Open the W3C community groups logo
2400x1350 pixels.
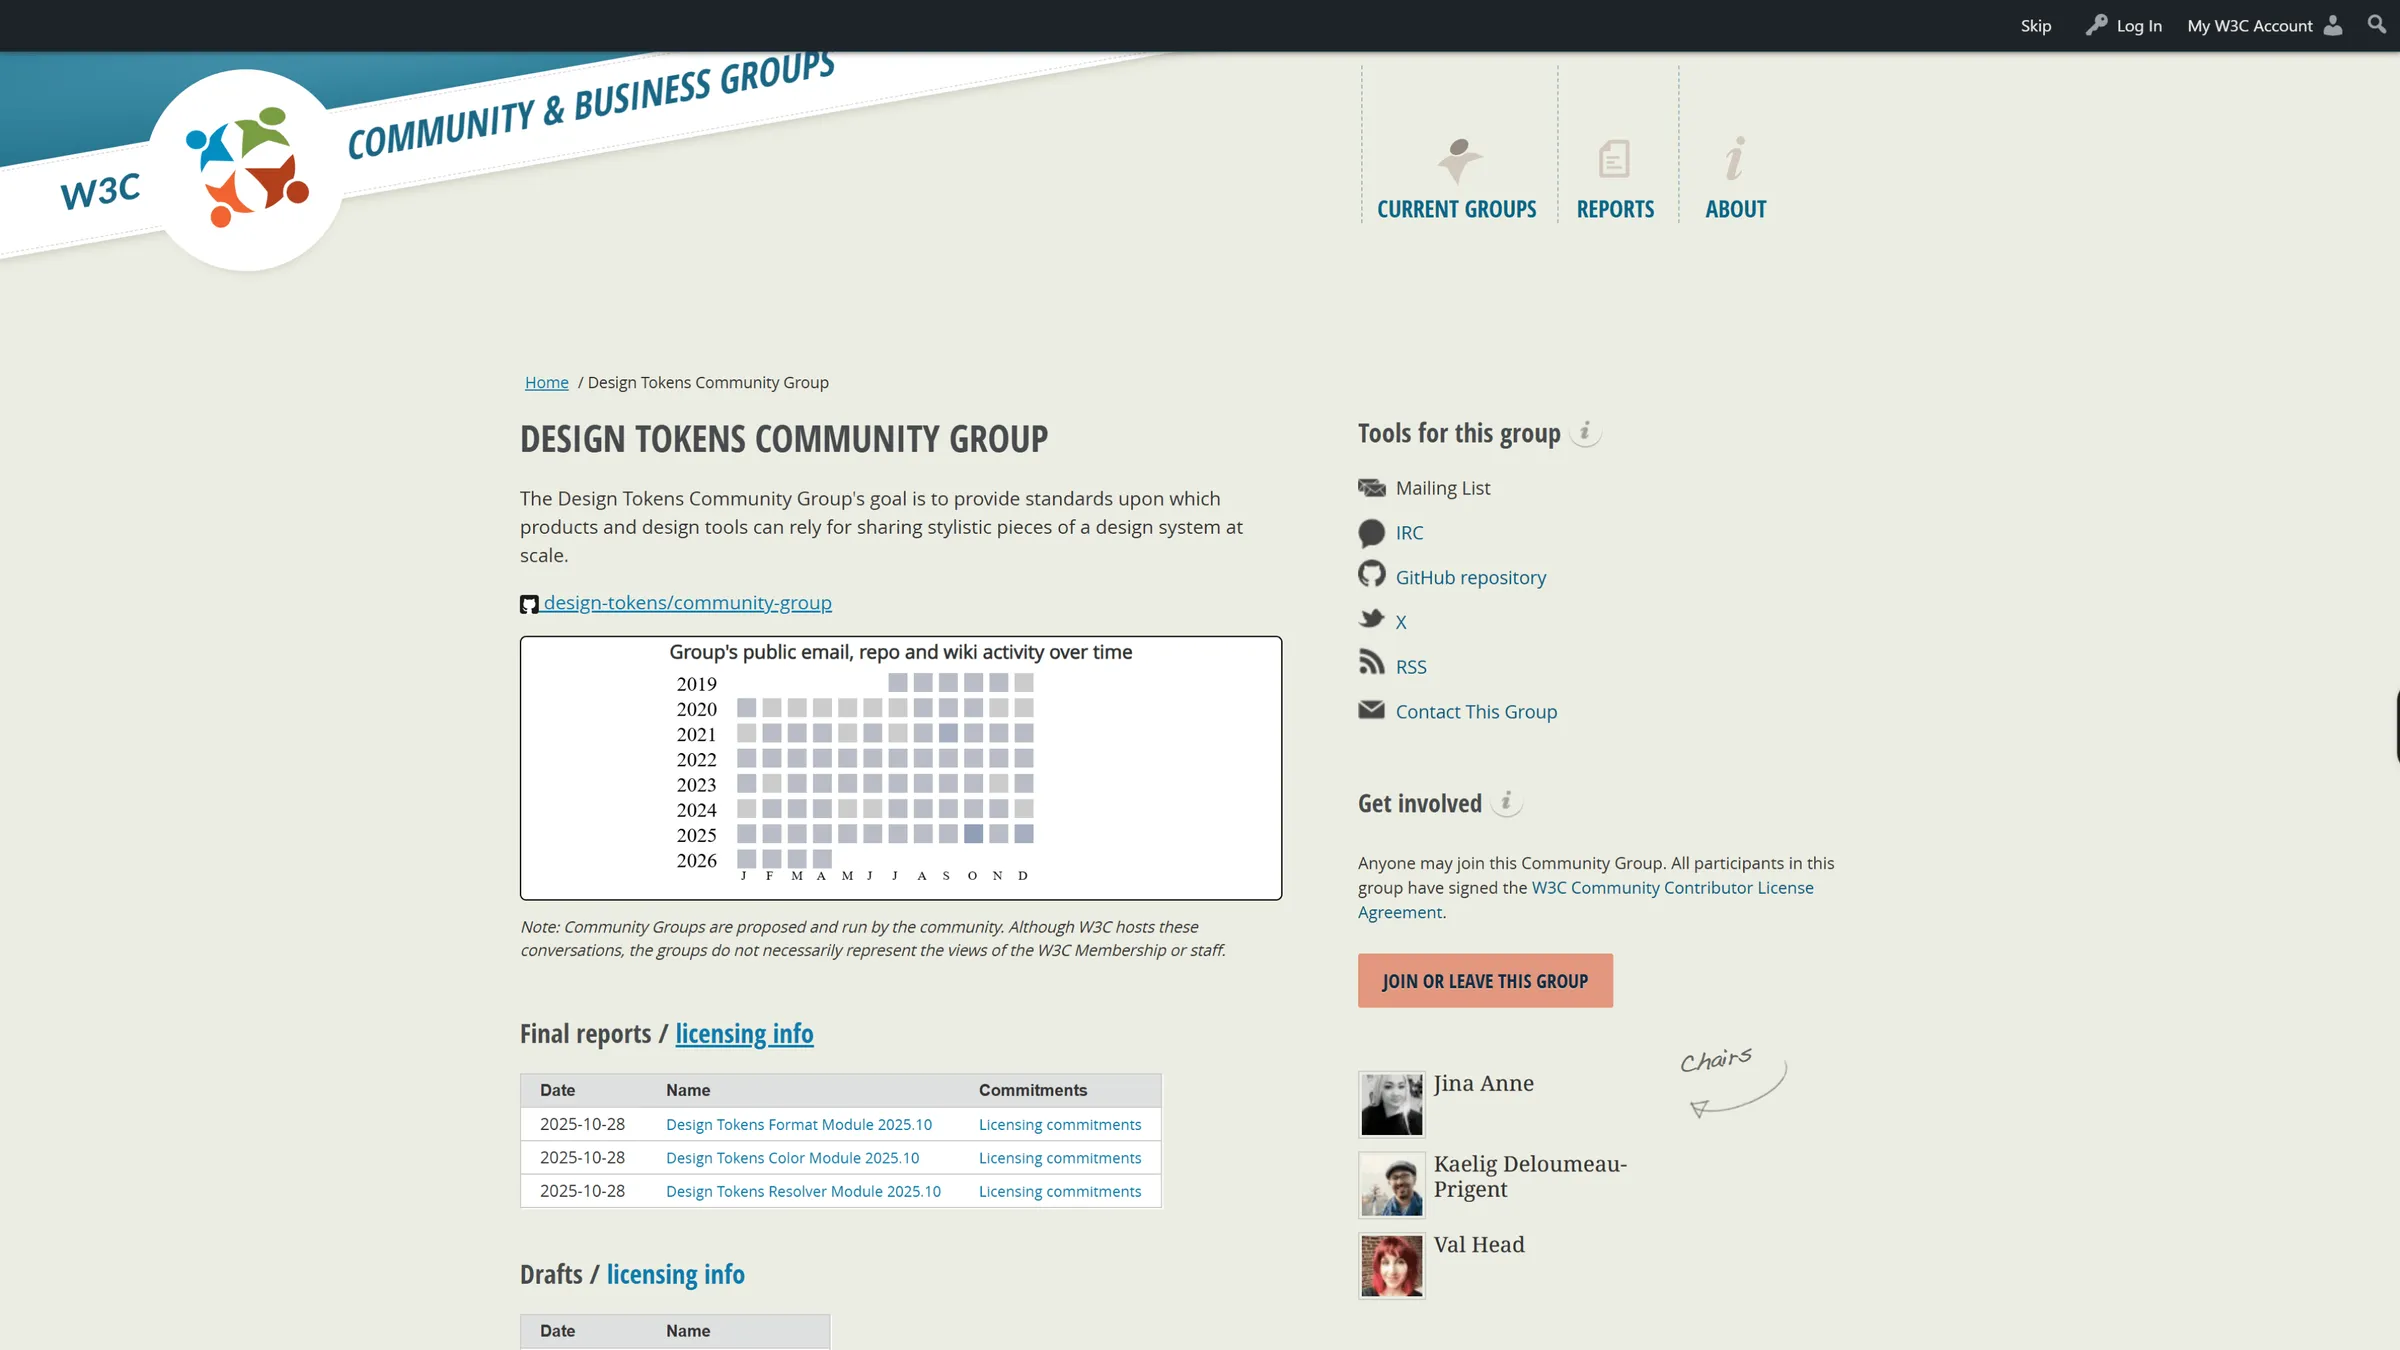pos(246,169)
